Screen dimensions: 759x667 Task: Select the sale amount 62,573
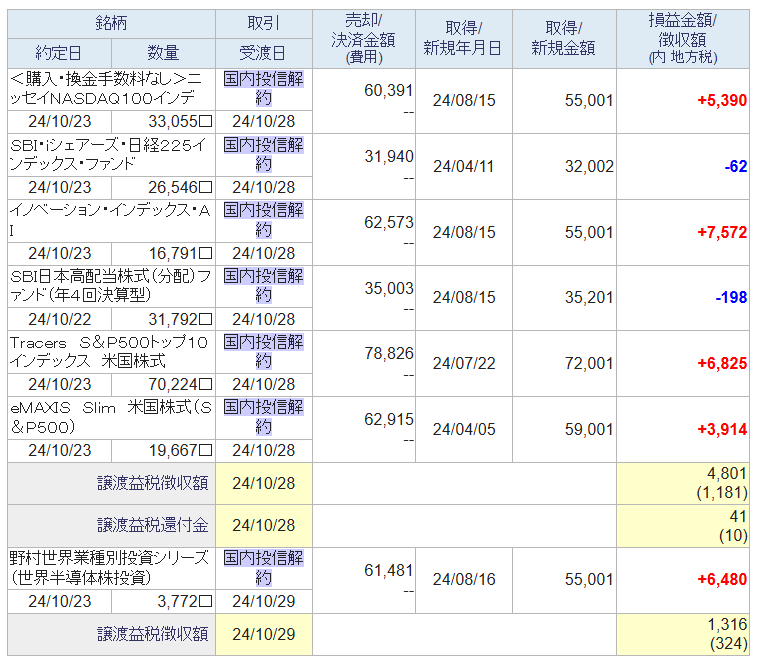pyautogui.click(x=389, y=223)
